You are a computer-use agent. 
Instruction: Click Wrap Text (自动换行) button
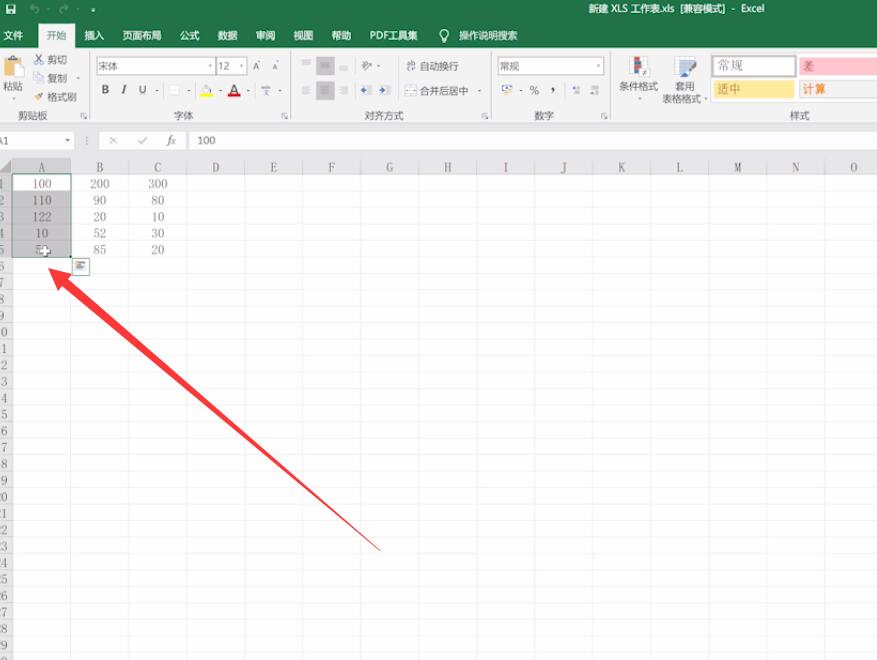click(x=432, y=66)
